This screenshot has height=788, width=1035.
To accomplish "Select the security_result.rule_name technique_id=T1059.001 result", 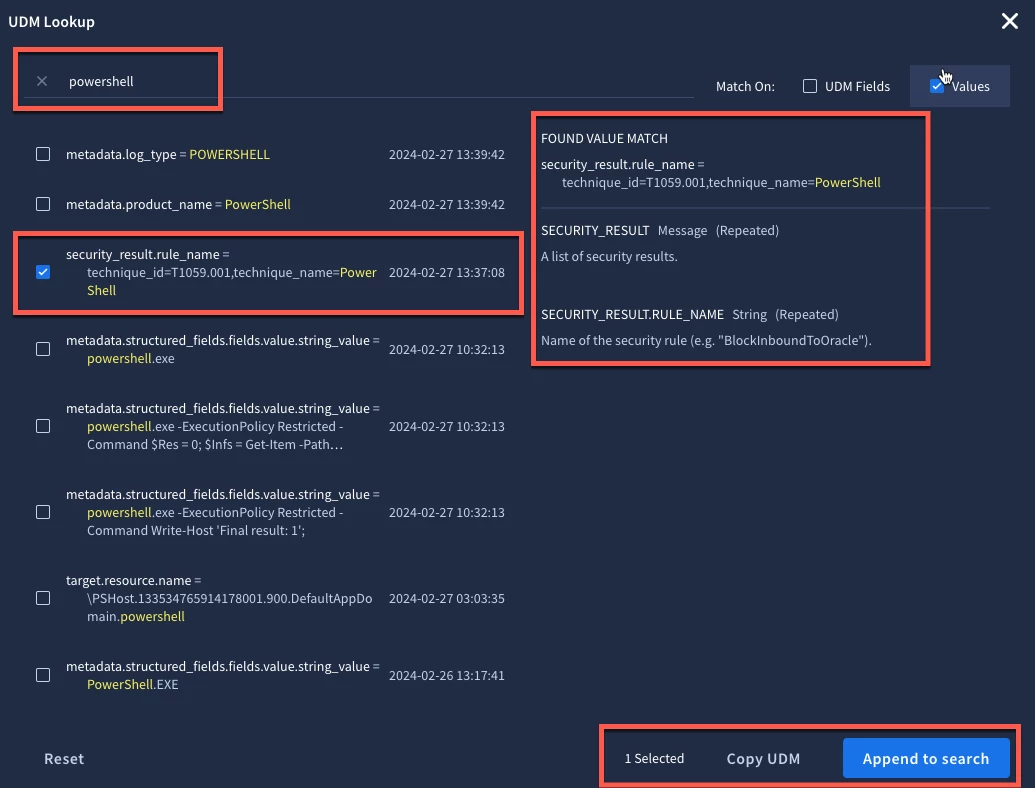I will pos(221,272).
